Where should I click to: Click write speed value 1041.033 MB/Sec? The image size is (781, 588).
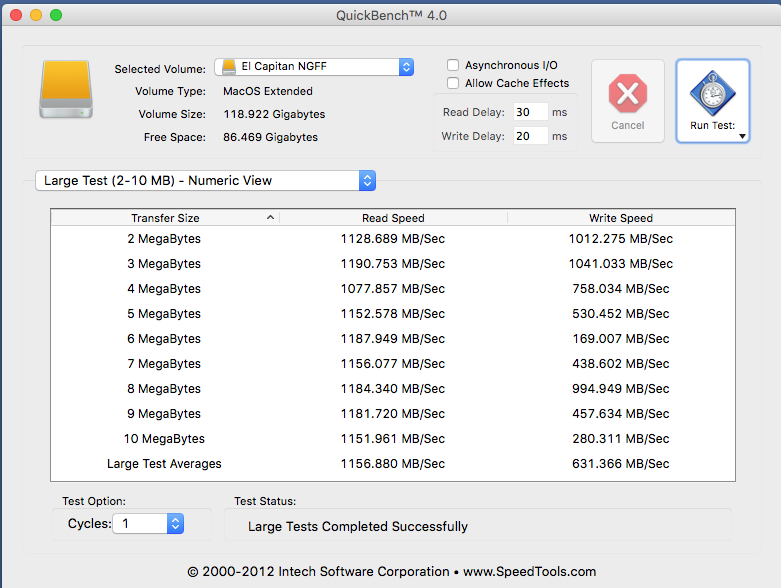(x=621, y=264)
